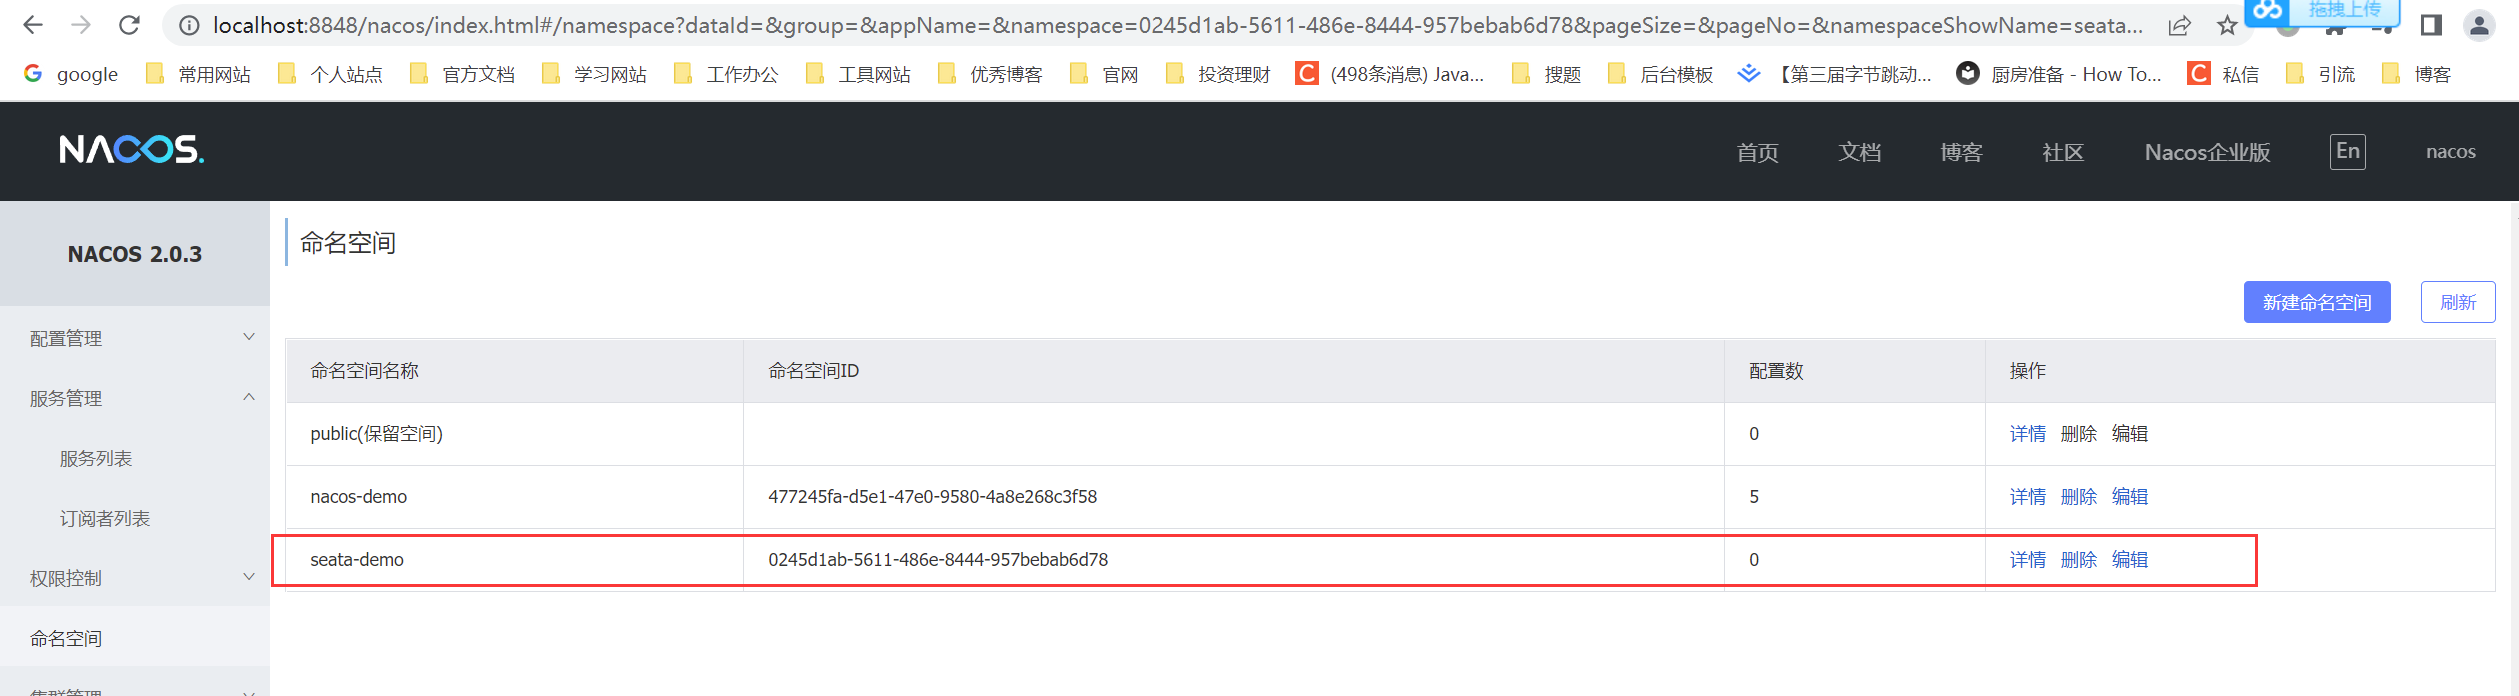Click the share page icon

(x=2179, y=26)
